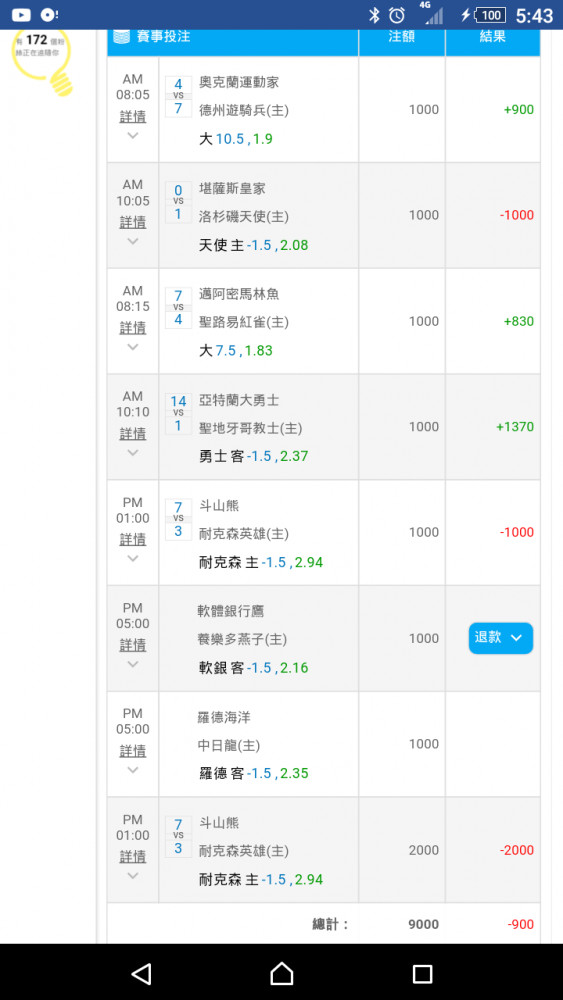Tap the 4 vs 7 score box
563x1000 pixels.
(x=178, y=96)
